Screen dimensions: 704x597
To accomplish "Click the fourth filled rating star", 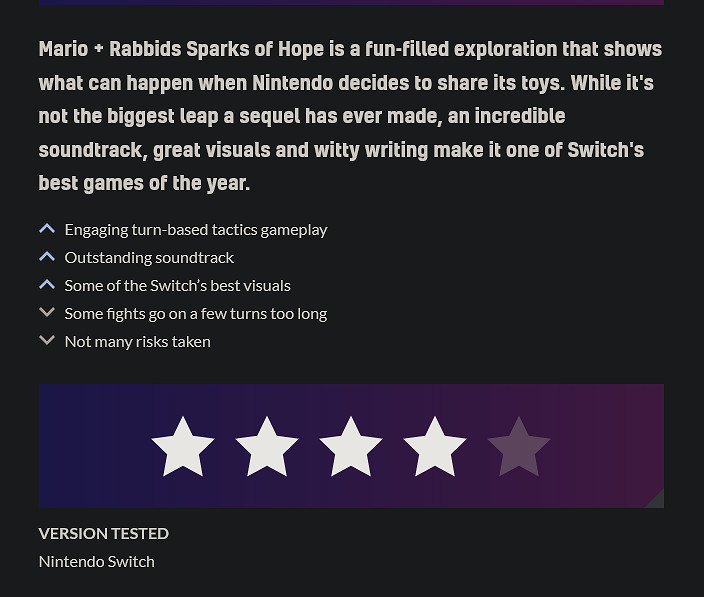I will click(x=435, y=447).
